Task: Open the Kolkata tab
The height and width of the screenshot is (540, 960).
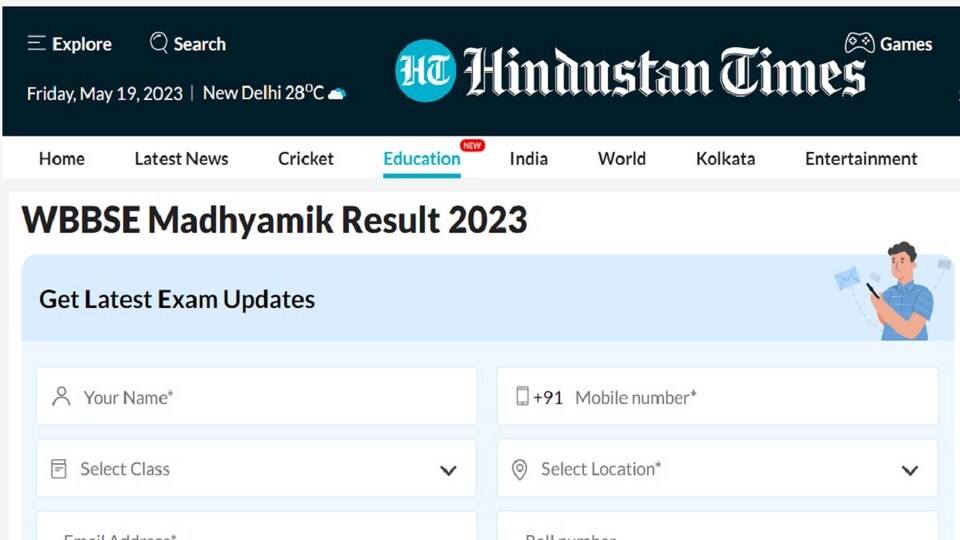Action: tap(726, 159)
